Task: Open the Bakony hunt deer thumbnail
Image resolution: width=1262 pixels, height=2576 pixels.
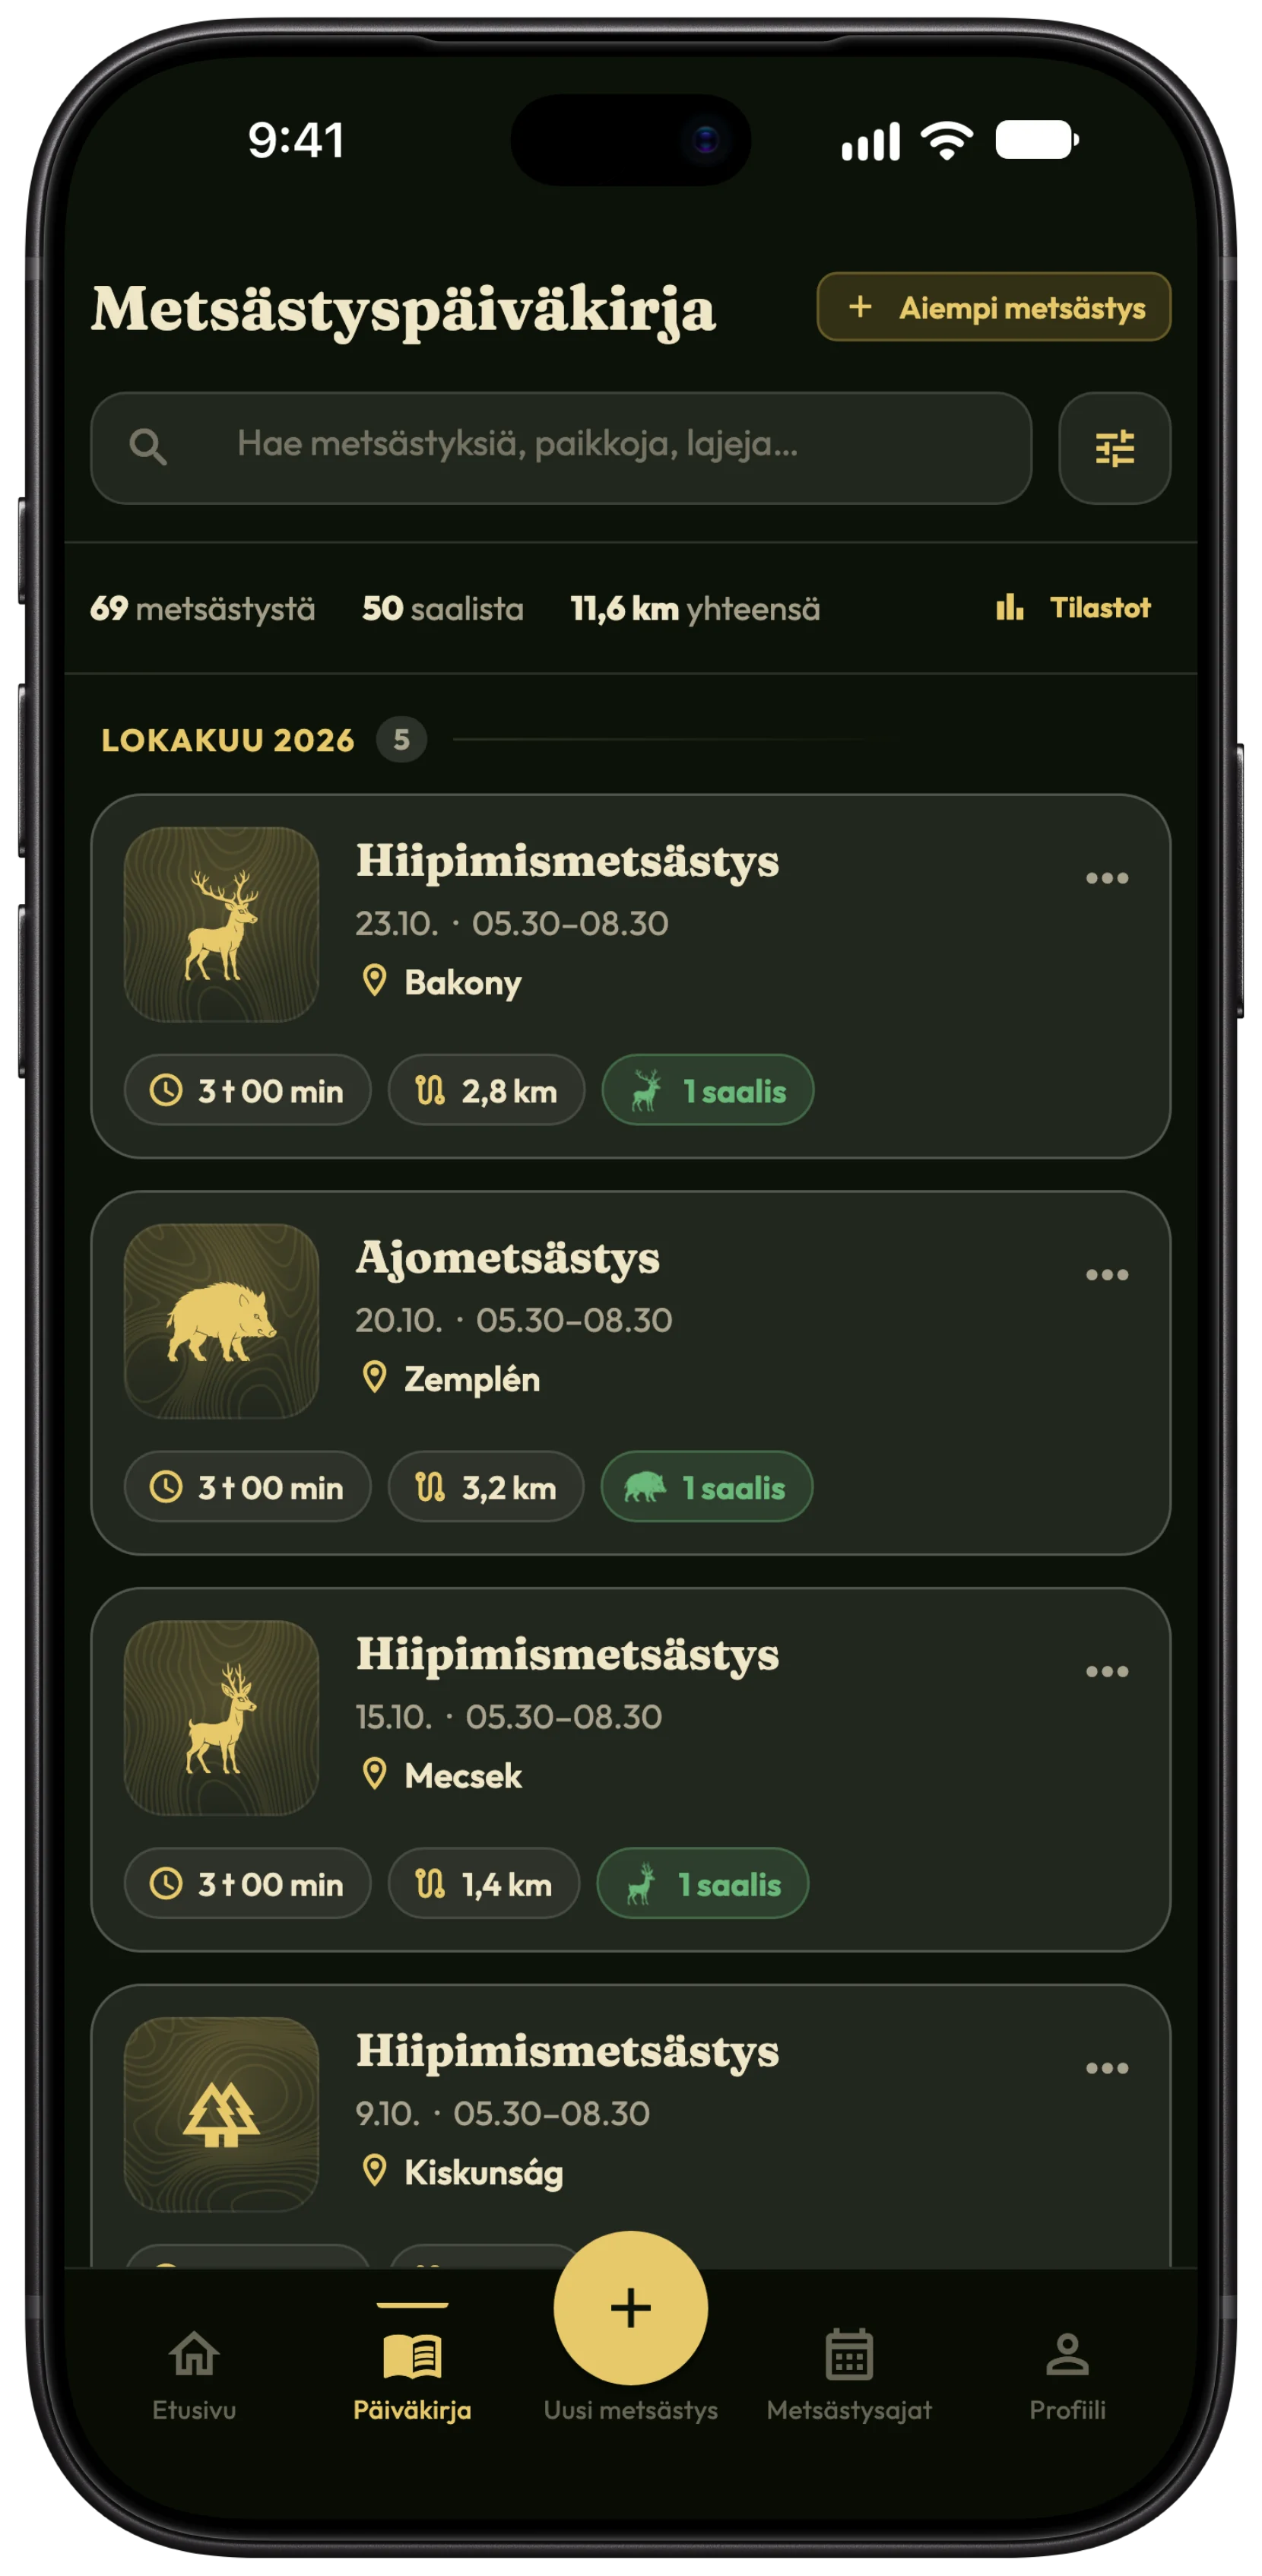Action: tap(221, 924)
